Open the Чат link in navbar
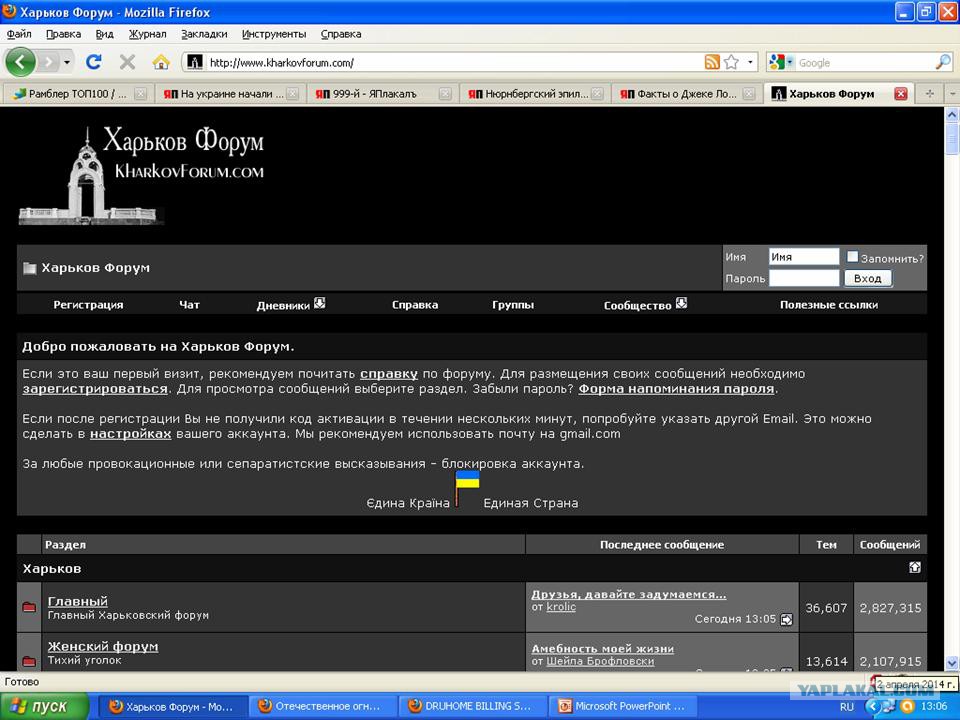960x720 pixels. (190, 305)
